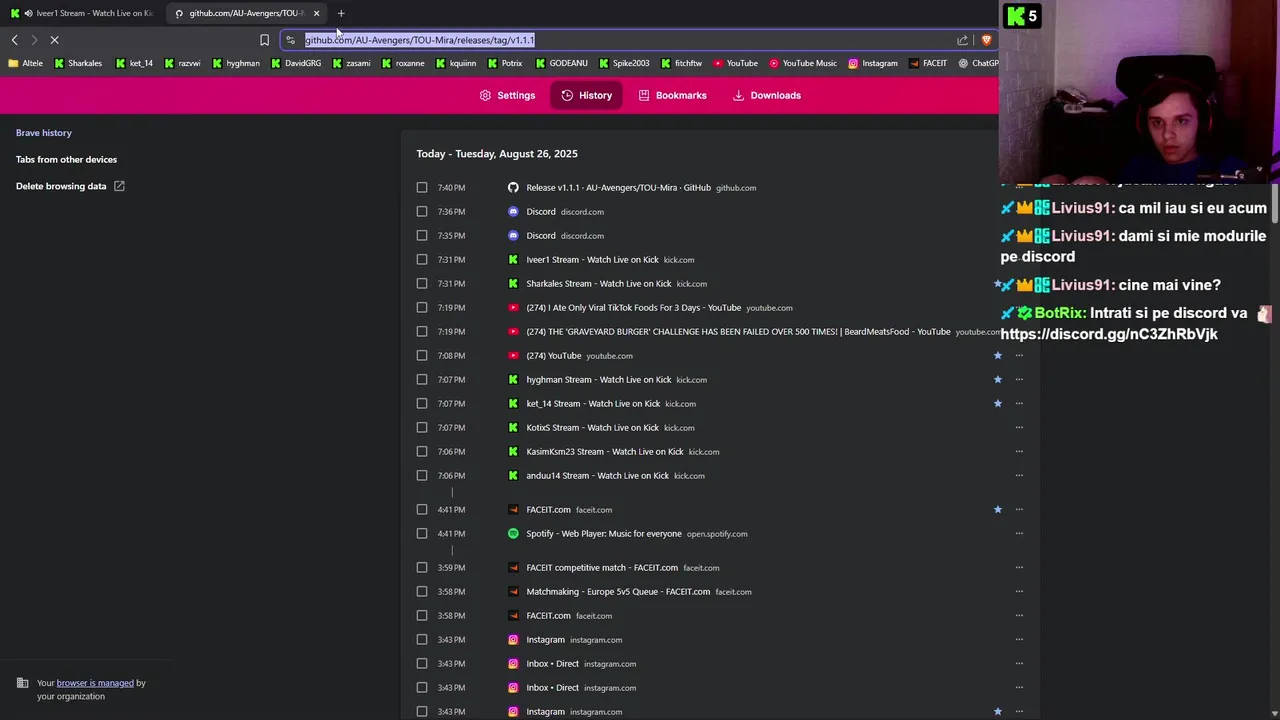
Task: Open a new tab with plus icon
Action: pyautogui.click(x=341, y=13)
